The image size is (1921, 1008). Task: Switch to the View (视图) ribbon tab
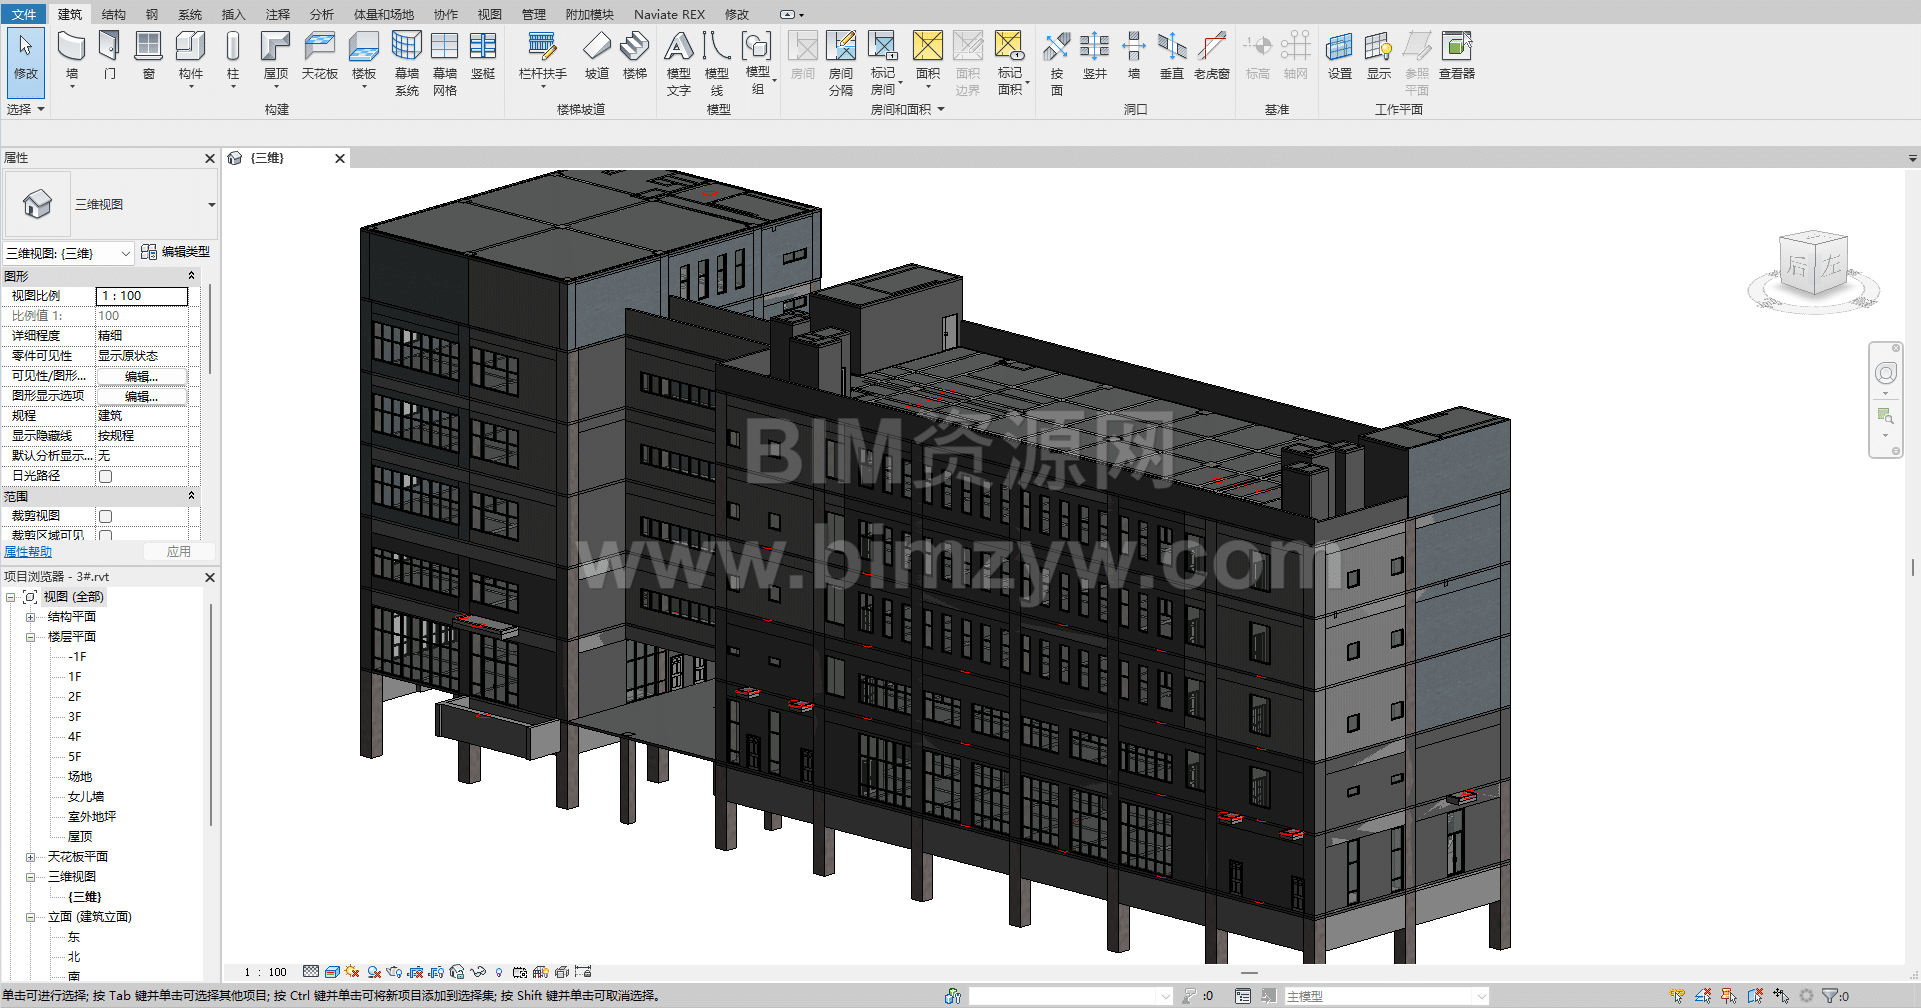pyautogui.click(x=490, y=14)
